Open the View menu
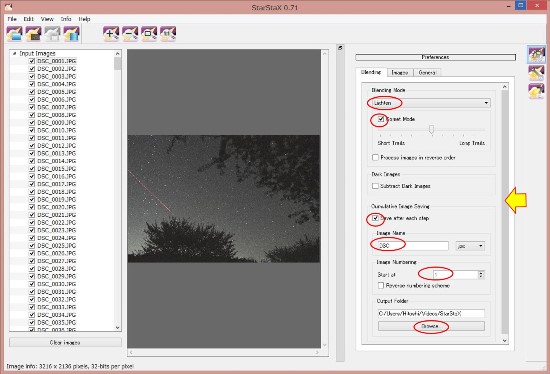 click(x=47, y=19)
